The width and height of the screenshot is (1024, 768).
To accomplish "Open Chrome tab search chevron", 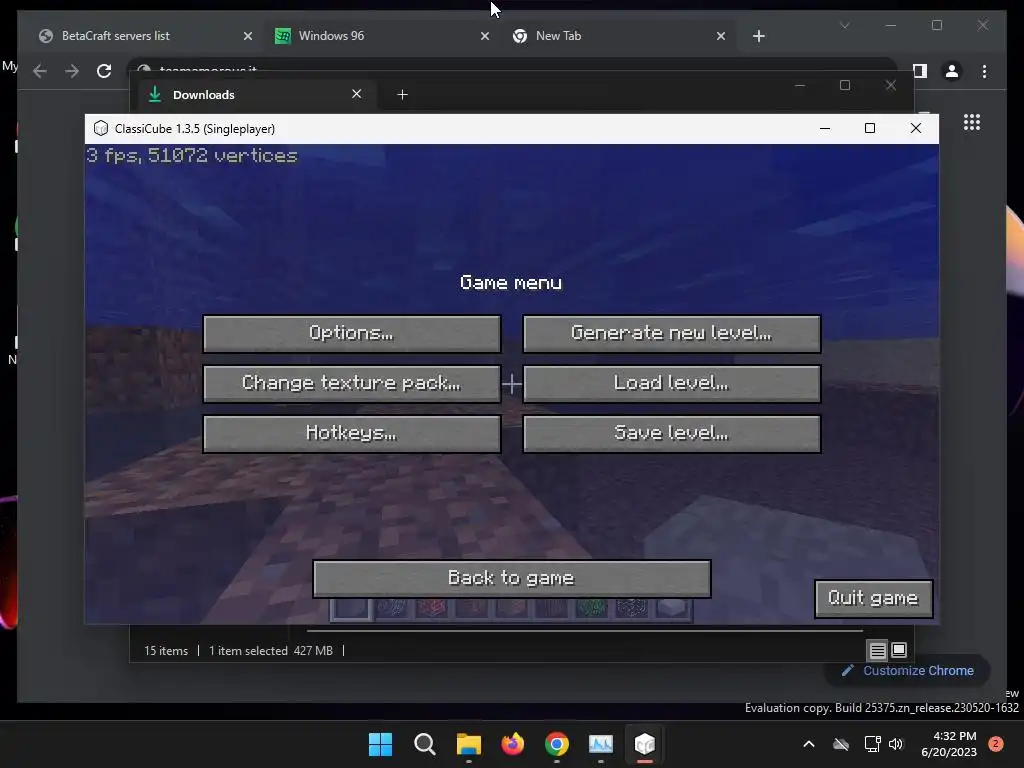I will tap(845, 25).
